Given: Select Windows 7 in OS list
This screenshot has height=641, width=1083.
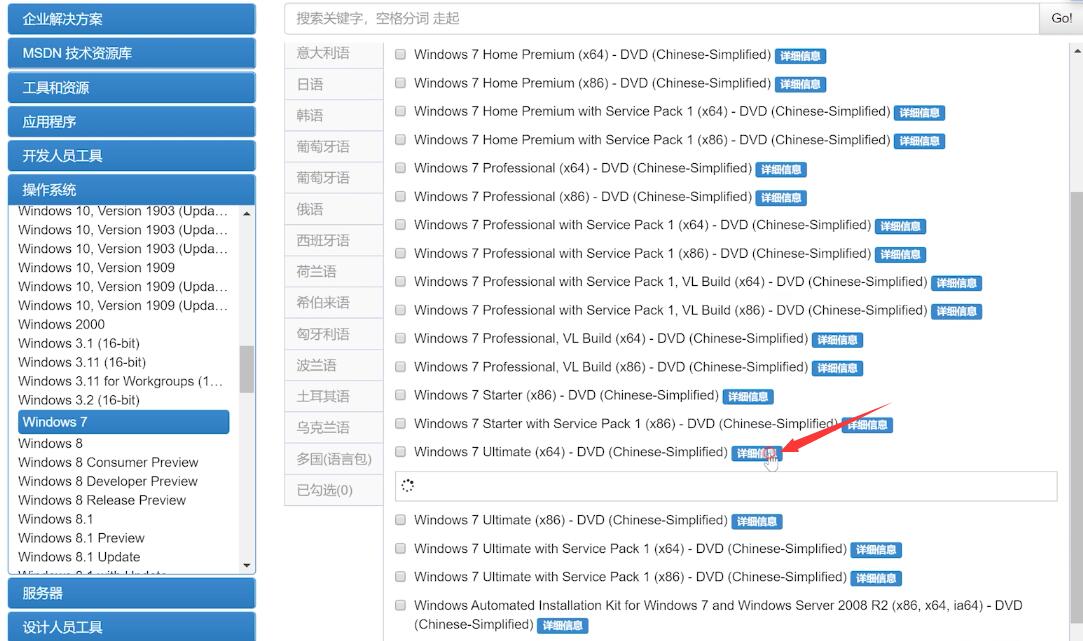Looking at the screenshot, I should tap(124, 422).
